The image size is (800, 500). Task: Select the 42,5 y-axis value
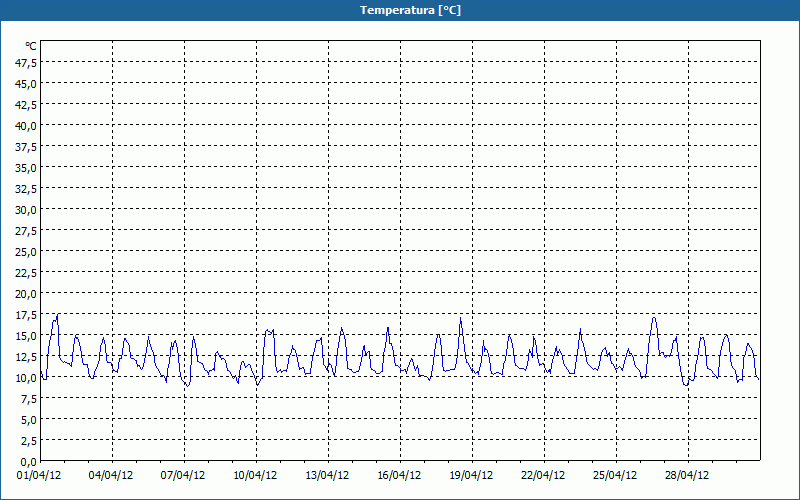[26, 105]
